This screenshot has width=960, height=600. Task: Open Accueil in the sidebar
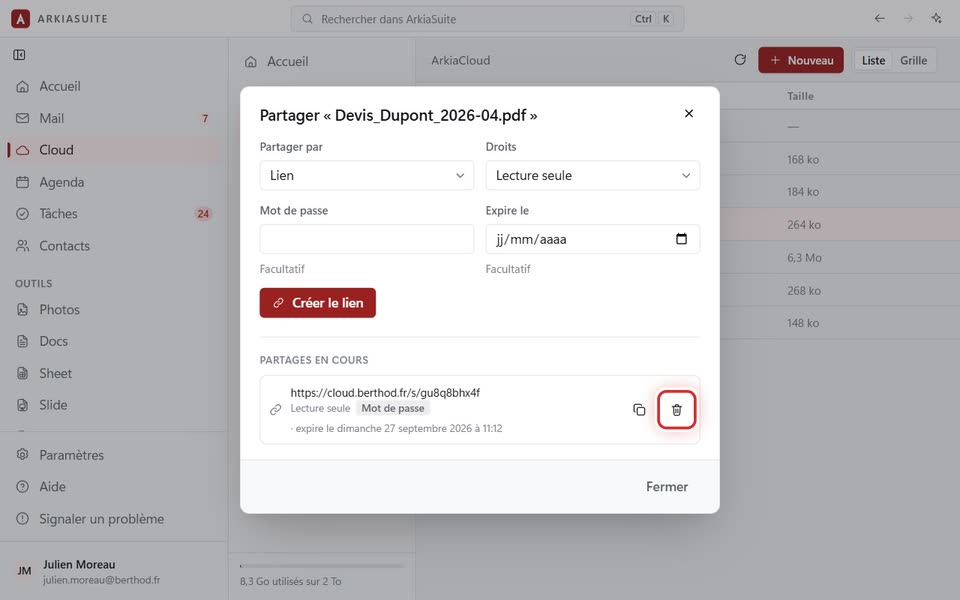[x=114, y=86]
